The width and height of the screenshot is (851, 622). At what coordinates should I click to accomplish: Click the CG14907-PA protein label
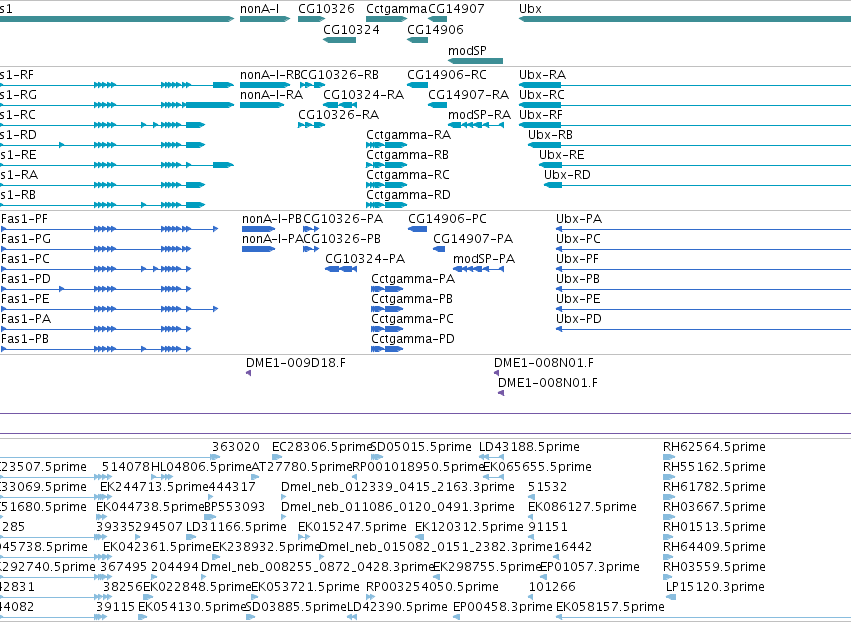click(473, 239)
